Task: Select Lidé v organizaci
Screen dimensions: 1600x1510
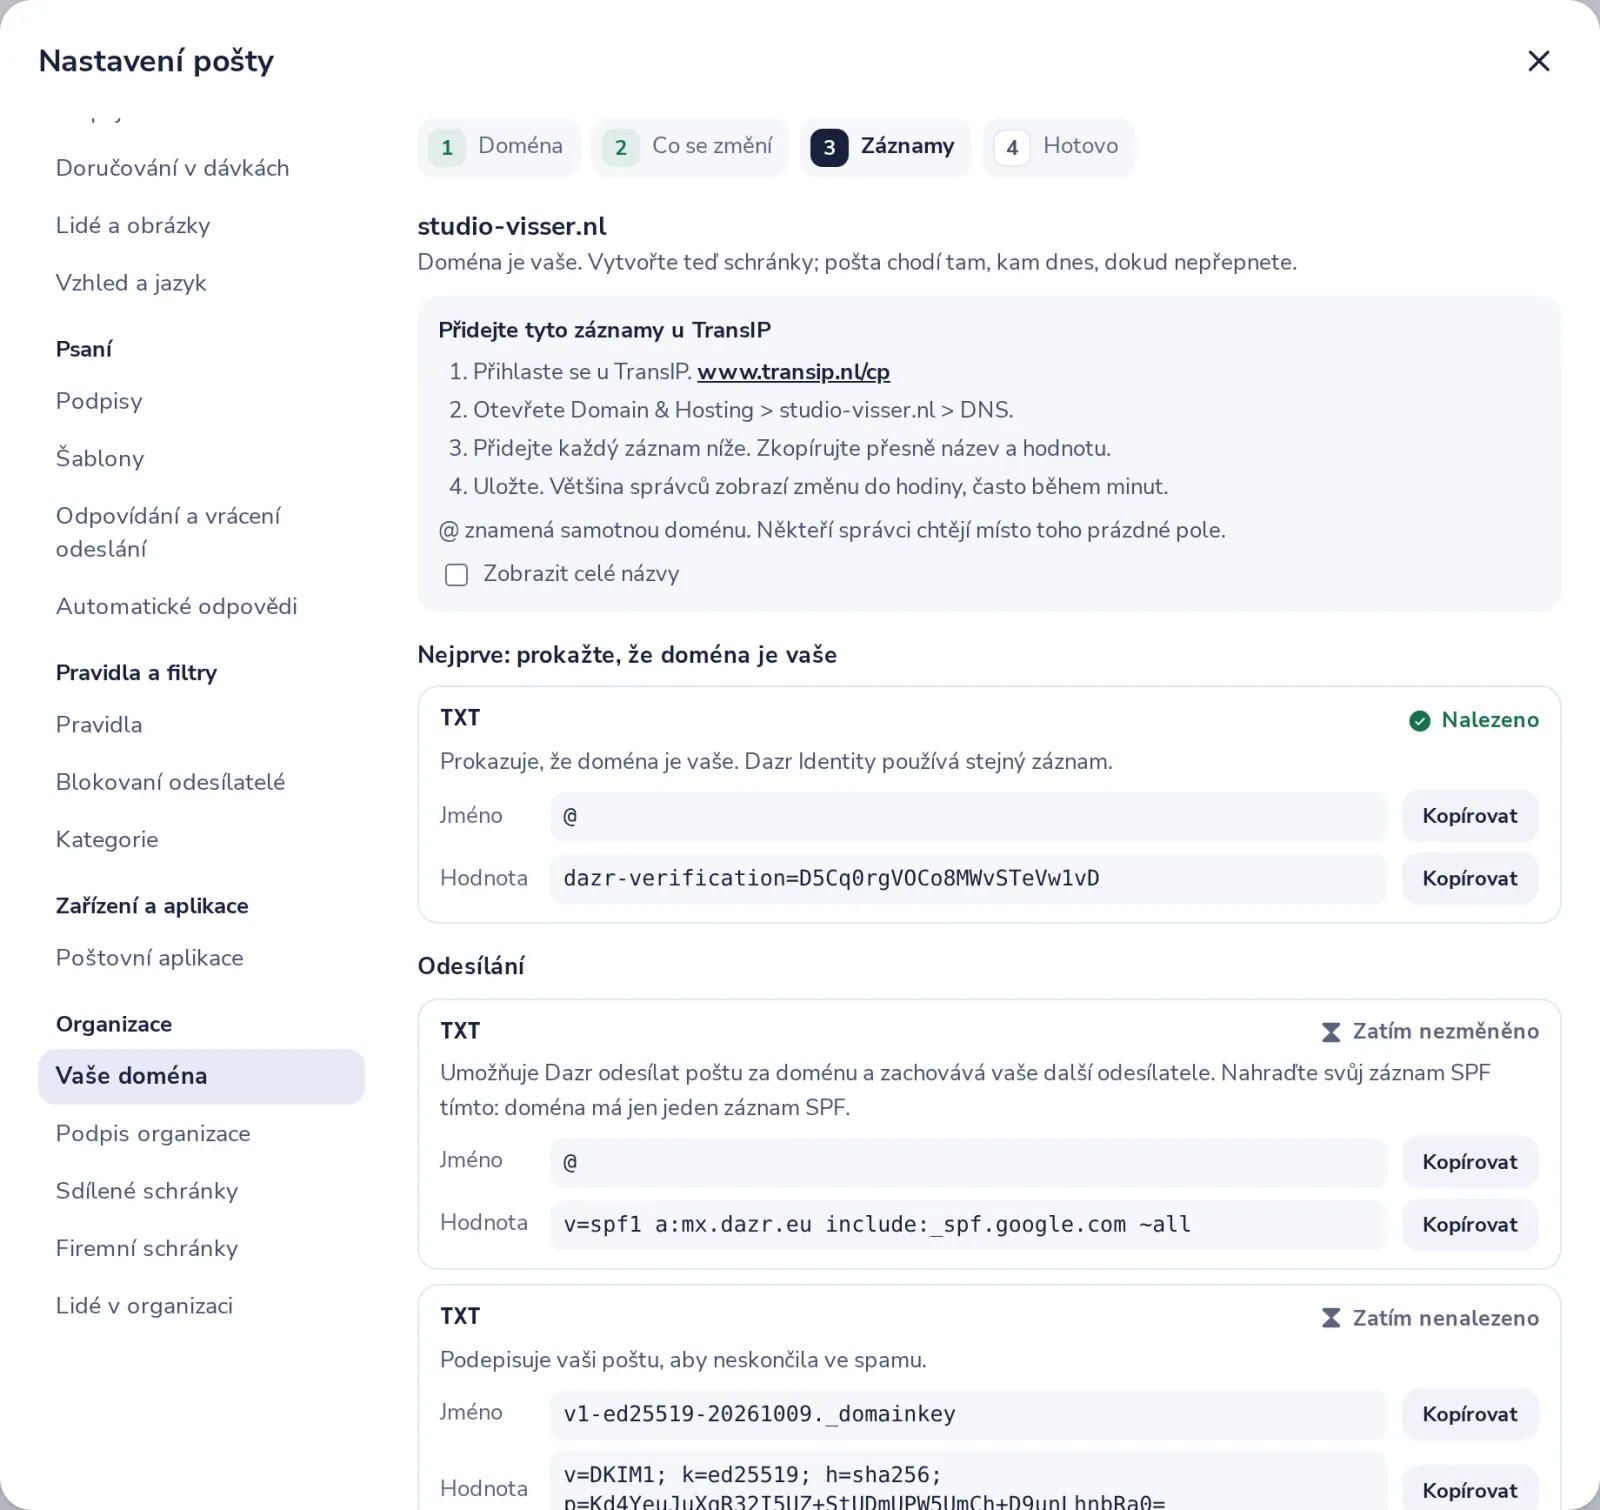Action: click(x=144, y=1306)
